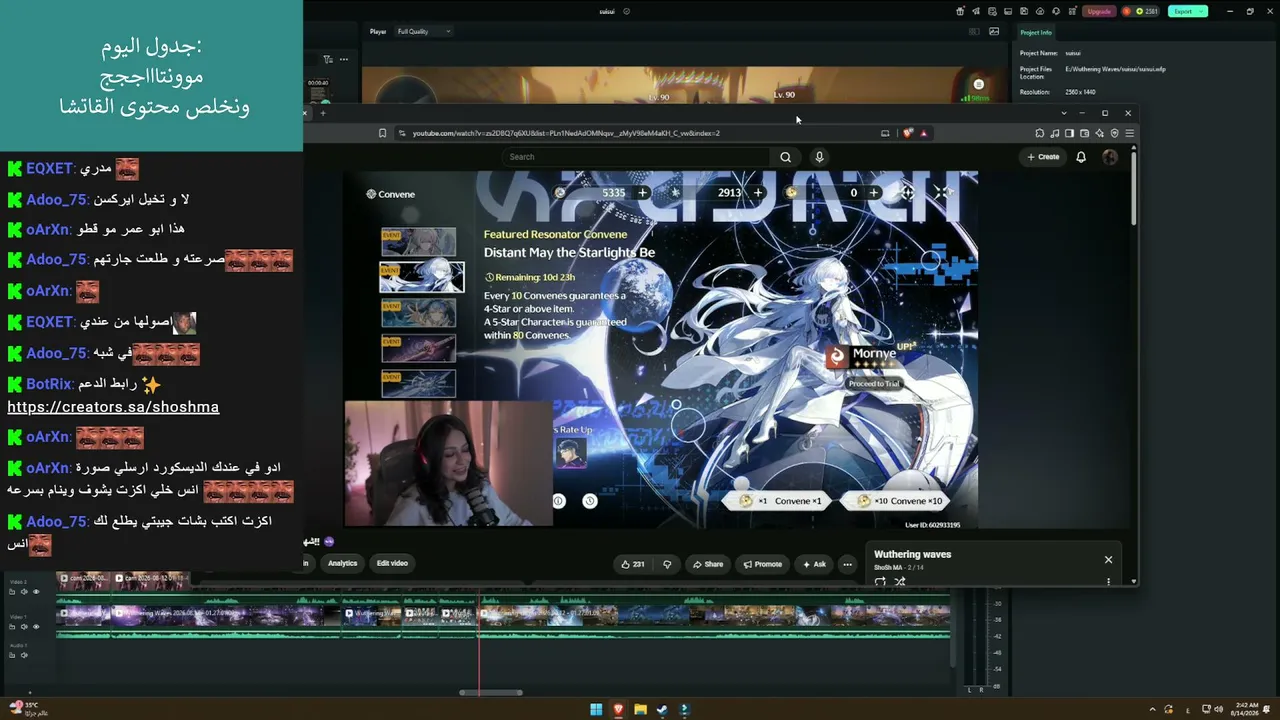This screenshot has height=720, width=1280.
Task: Open Steam from the taskbar
Action: coord(662,710)
